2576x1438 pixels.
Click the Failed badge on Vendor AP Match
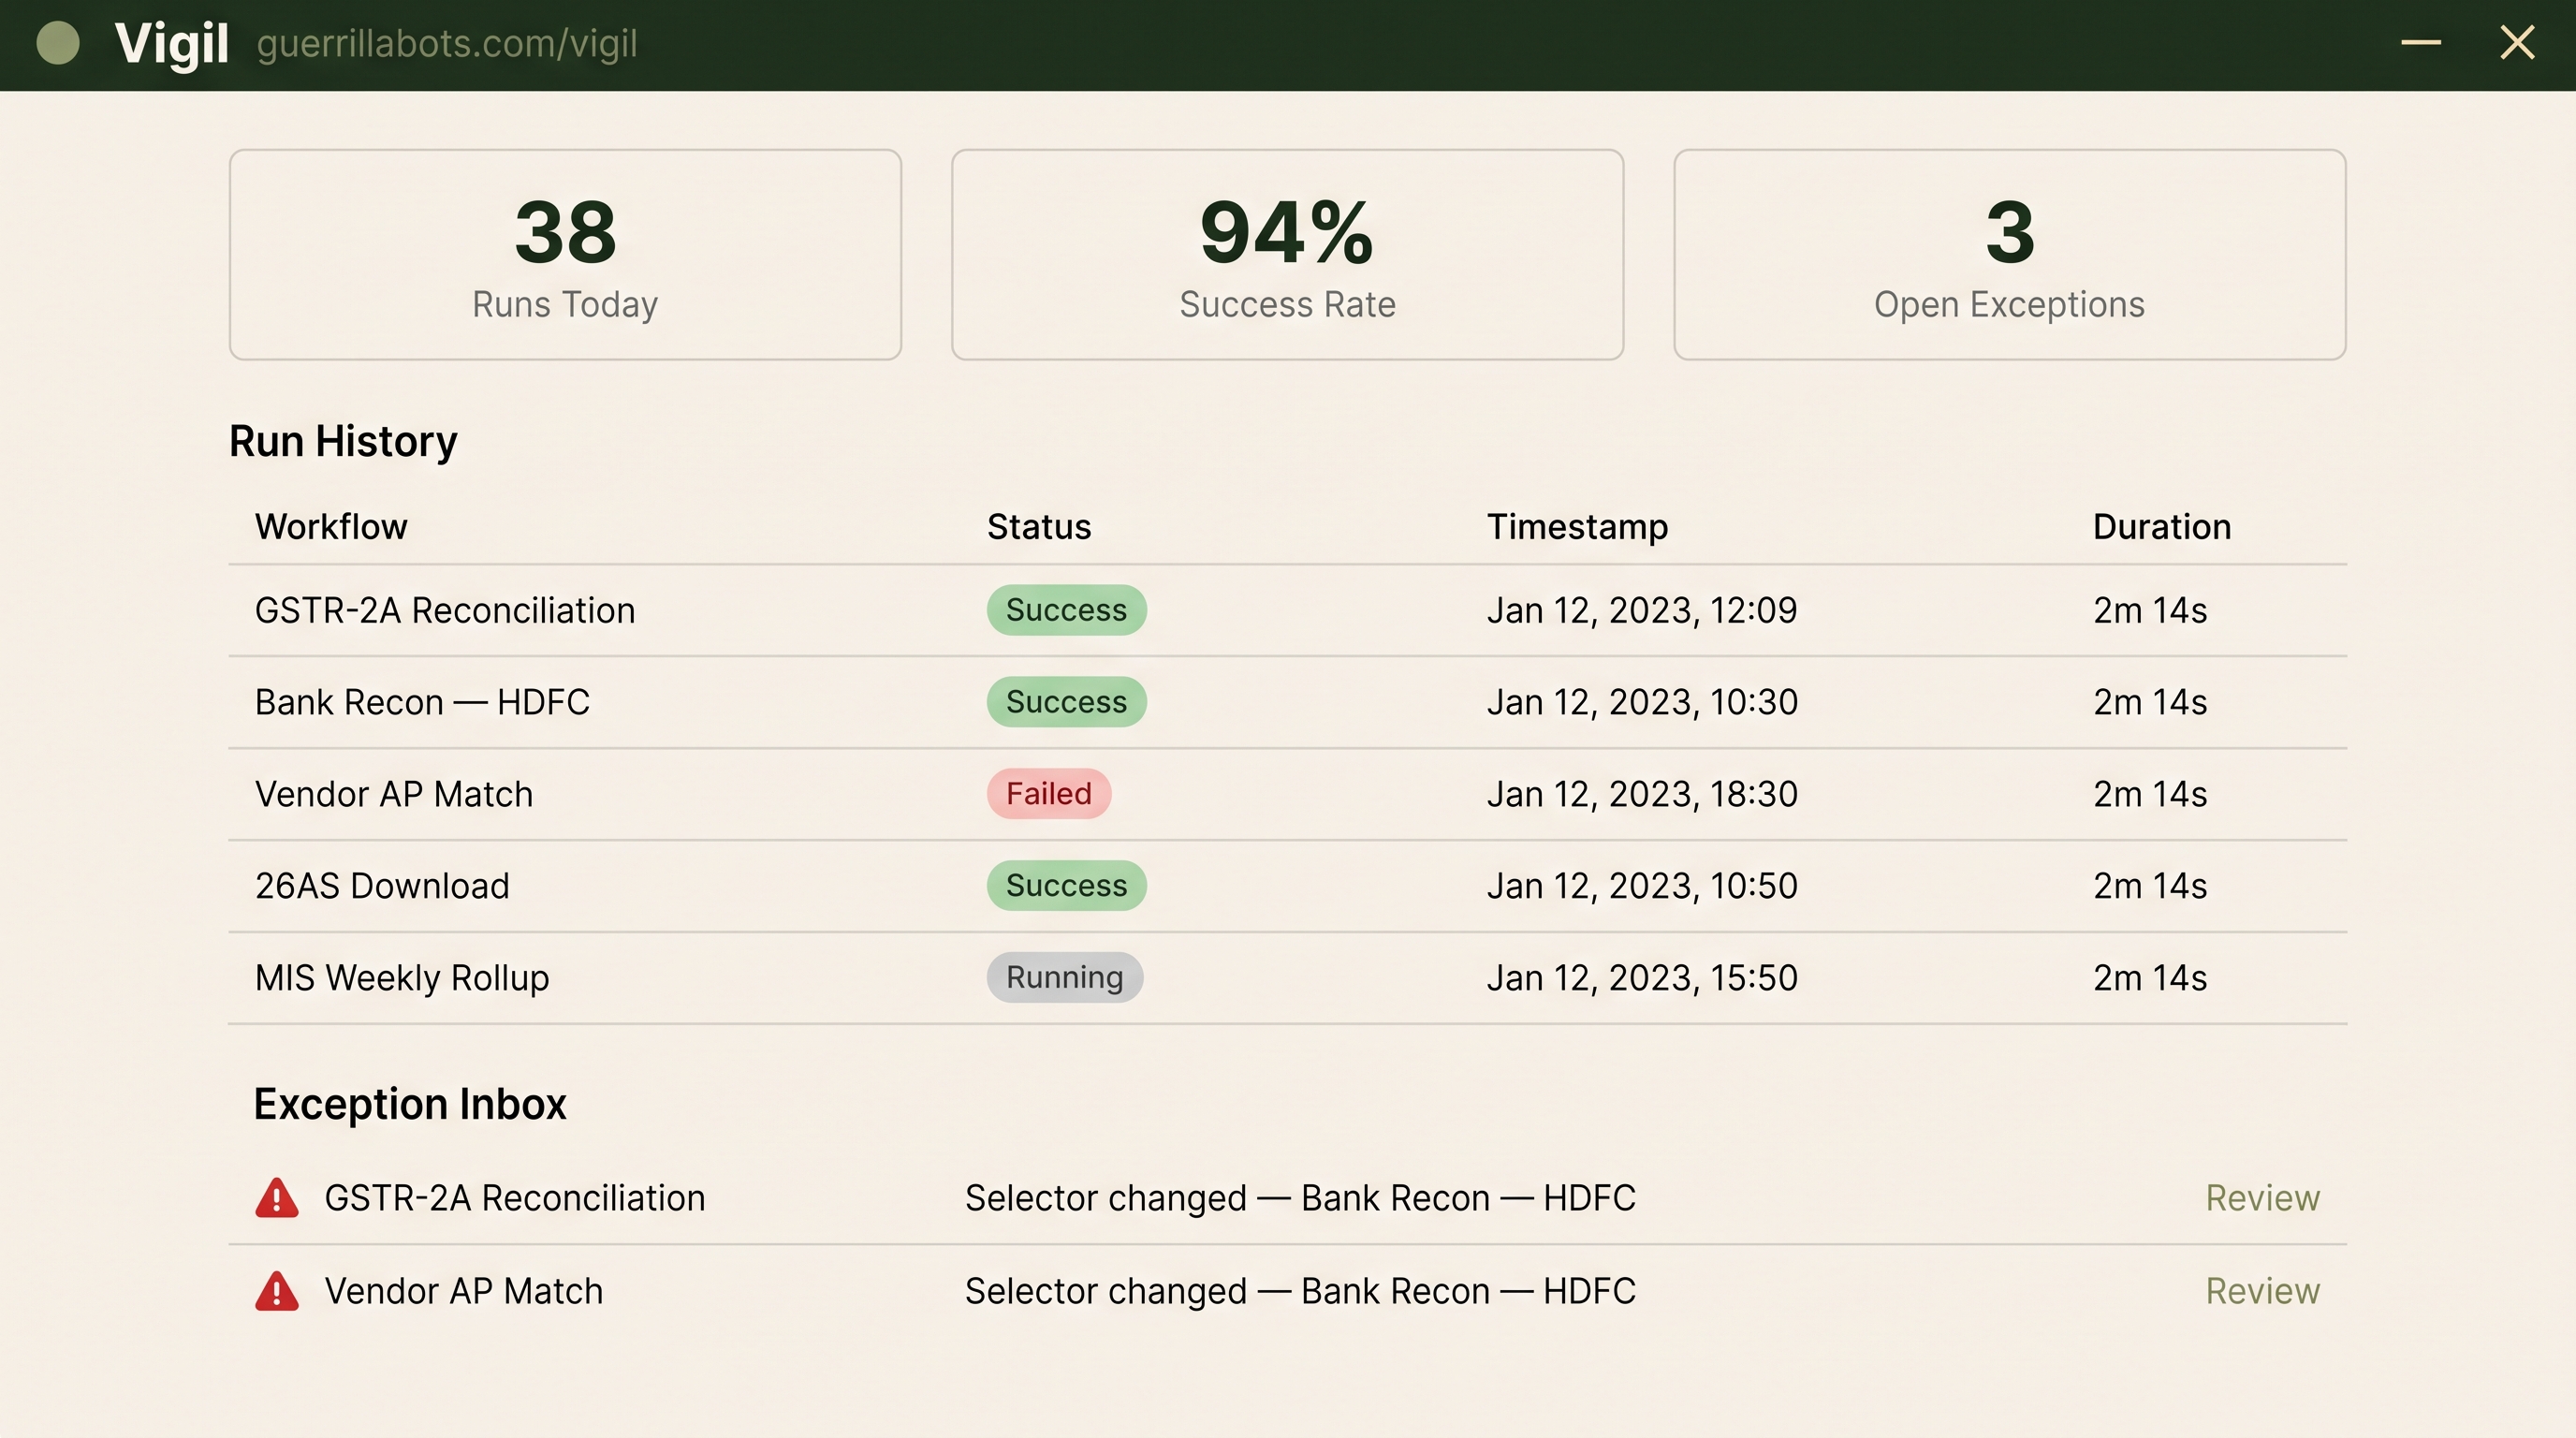pyautogui.click(x=1048, y=794)
